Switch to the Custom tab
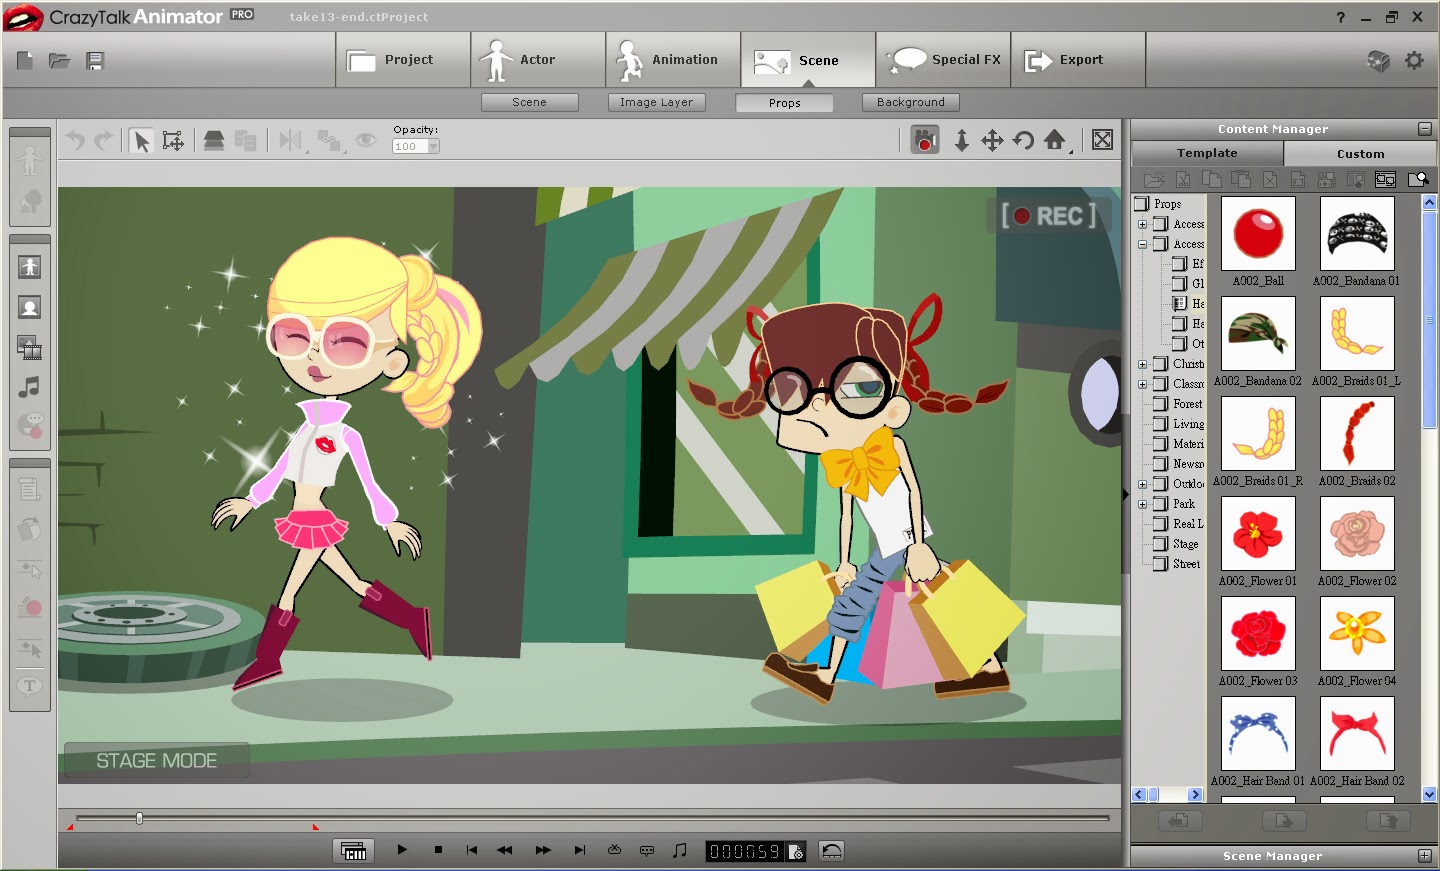 pos(1360,154)
